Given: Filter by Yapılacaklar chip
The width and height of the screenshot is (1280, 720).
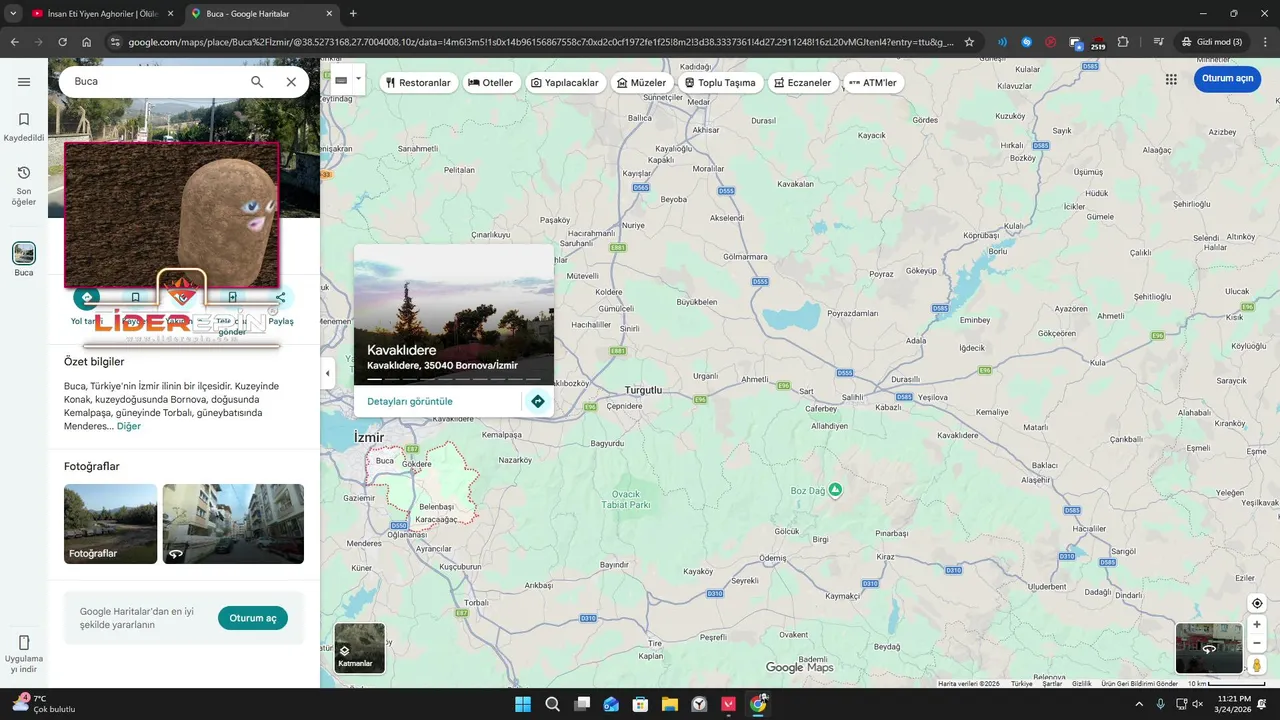Looking at the screenshot, I should coord(565,82).
